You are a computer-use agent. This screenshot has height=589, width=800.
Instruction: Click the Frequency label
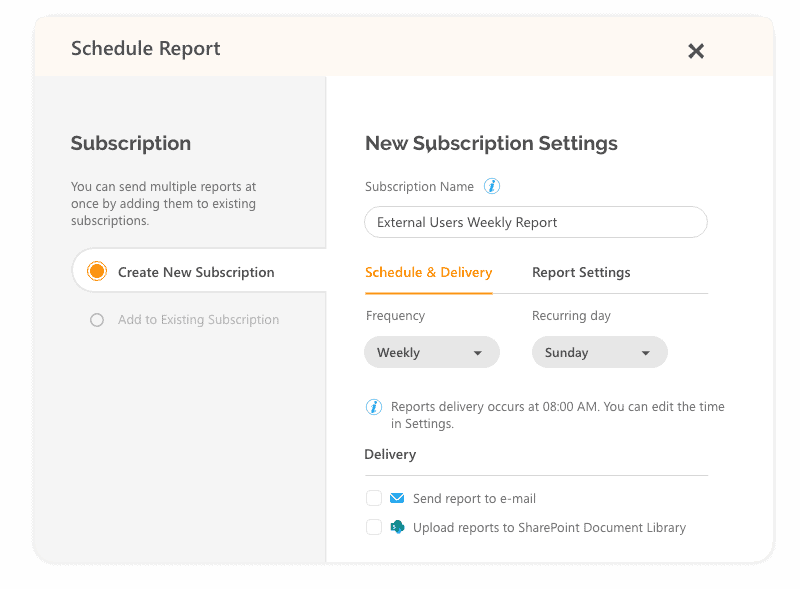395,316
